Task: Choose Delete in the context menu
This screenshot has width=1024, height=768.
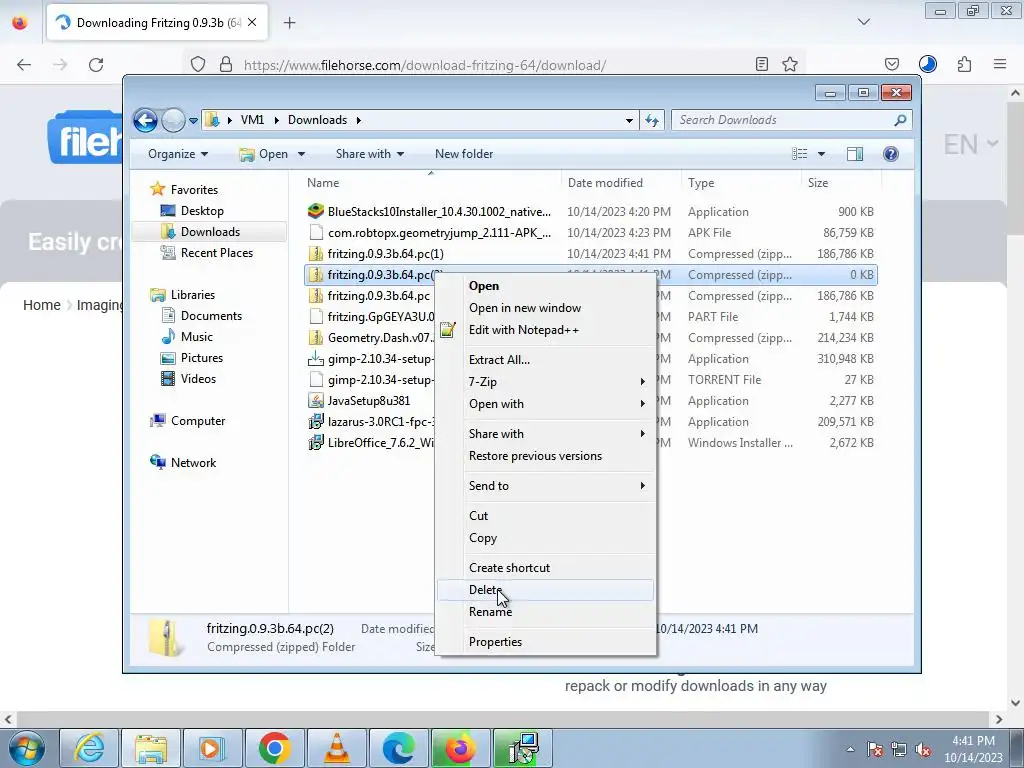Action: [545, 590]
